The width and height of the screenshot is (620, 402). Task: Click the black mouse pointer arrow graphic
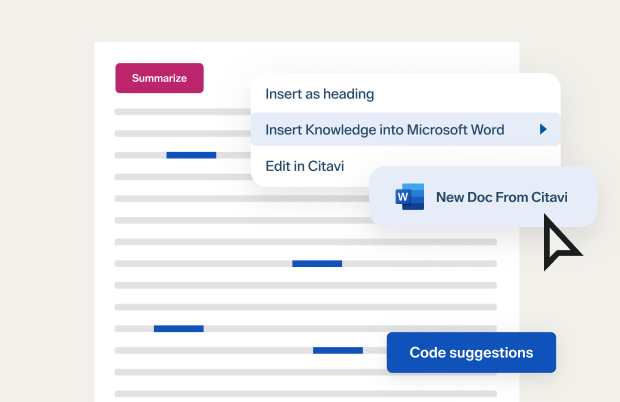click(561, 245)
